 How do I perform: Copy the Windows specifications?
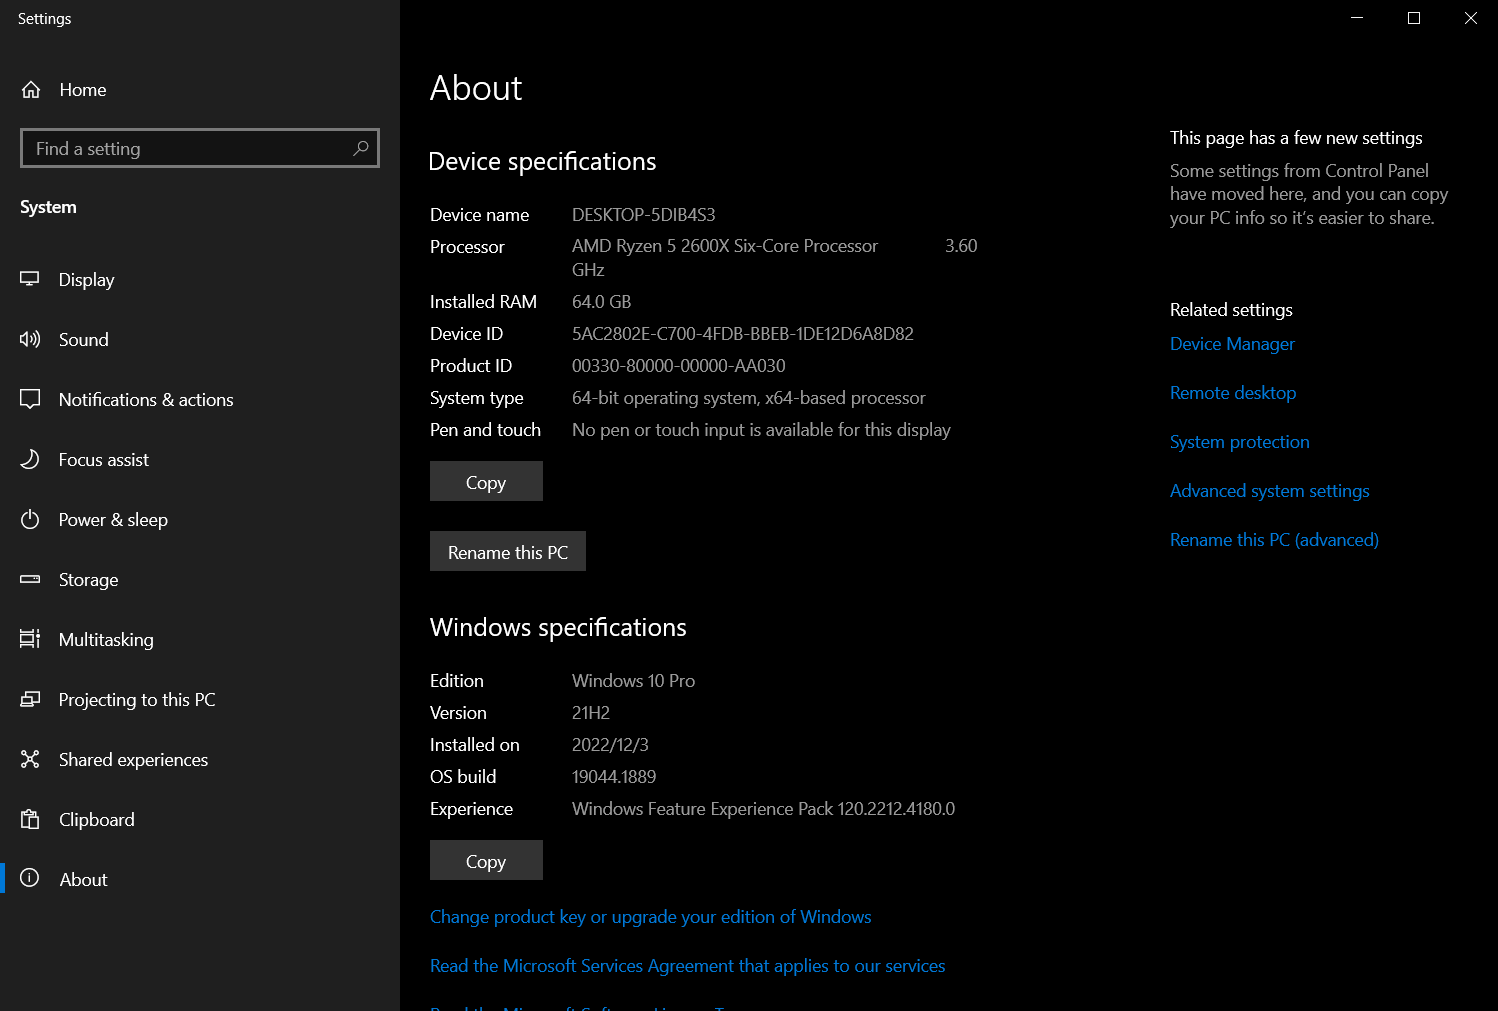[x=486, y=860]
